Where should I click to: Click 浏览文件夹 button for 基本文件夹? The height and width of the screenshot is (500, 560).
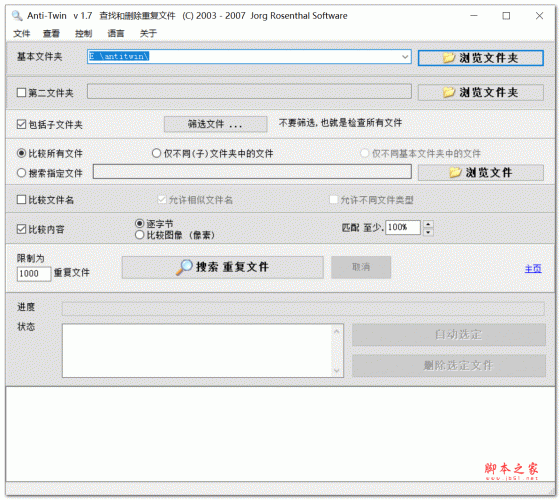(480, 58)
